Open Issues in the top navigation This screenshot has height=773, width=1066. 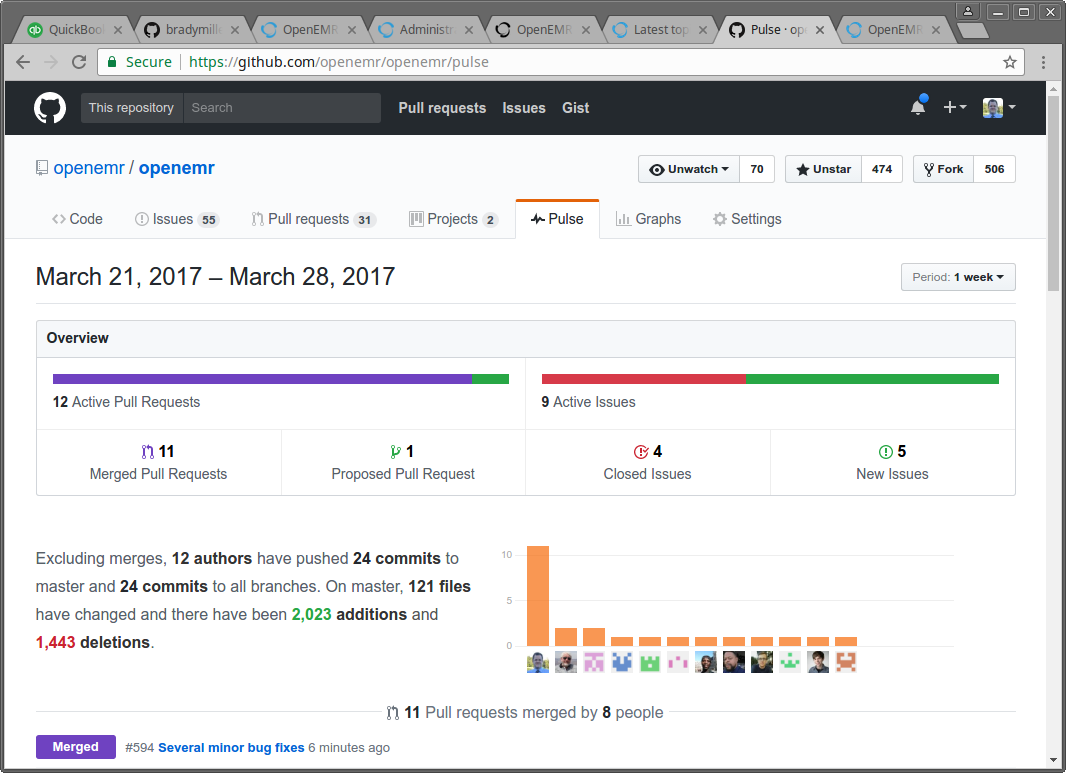click(x=523, y=108)
